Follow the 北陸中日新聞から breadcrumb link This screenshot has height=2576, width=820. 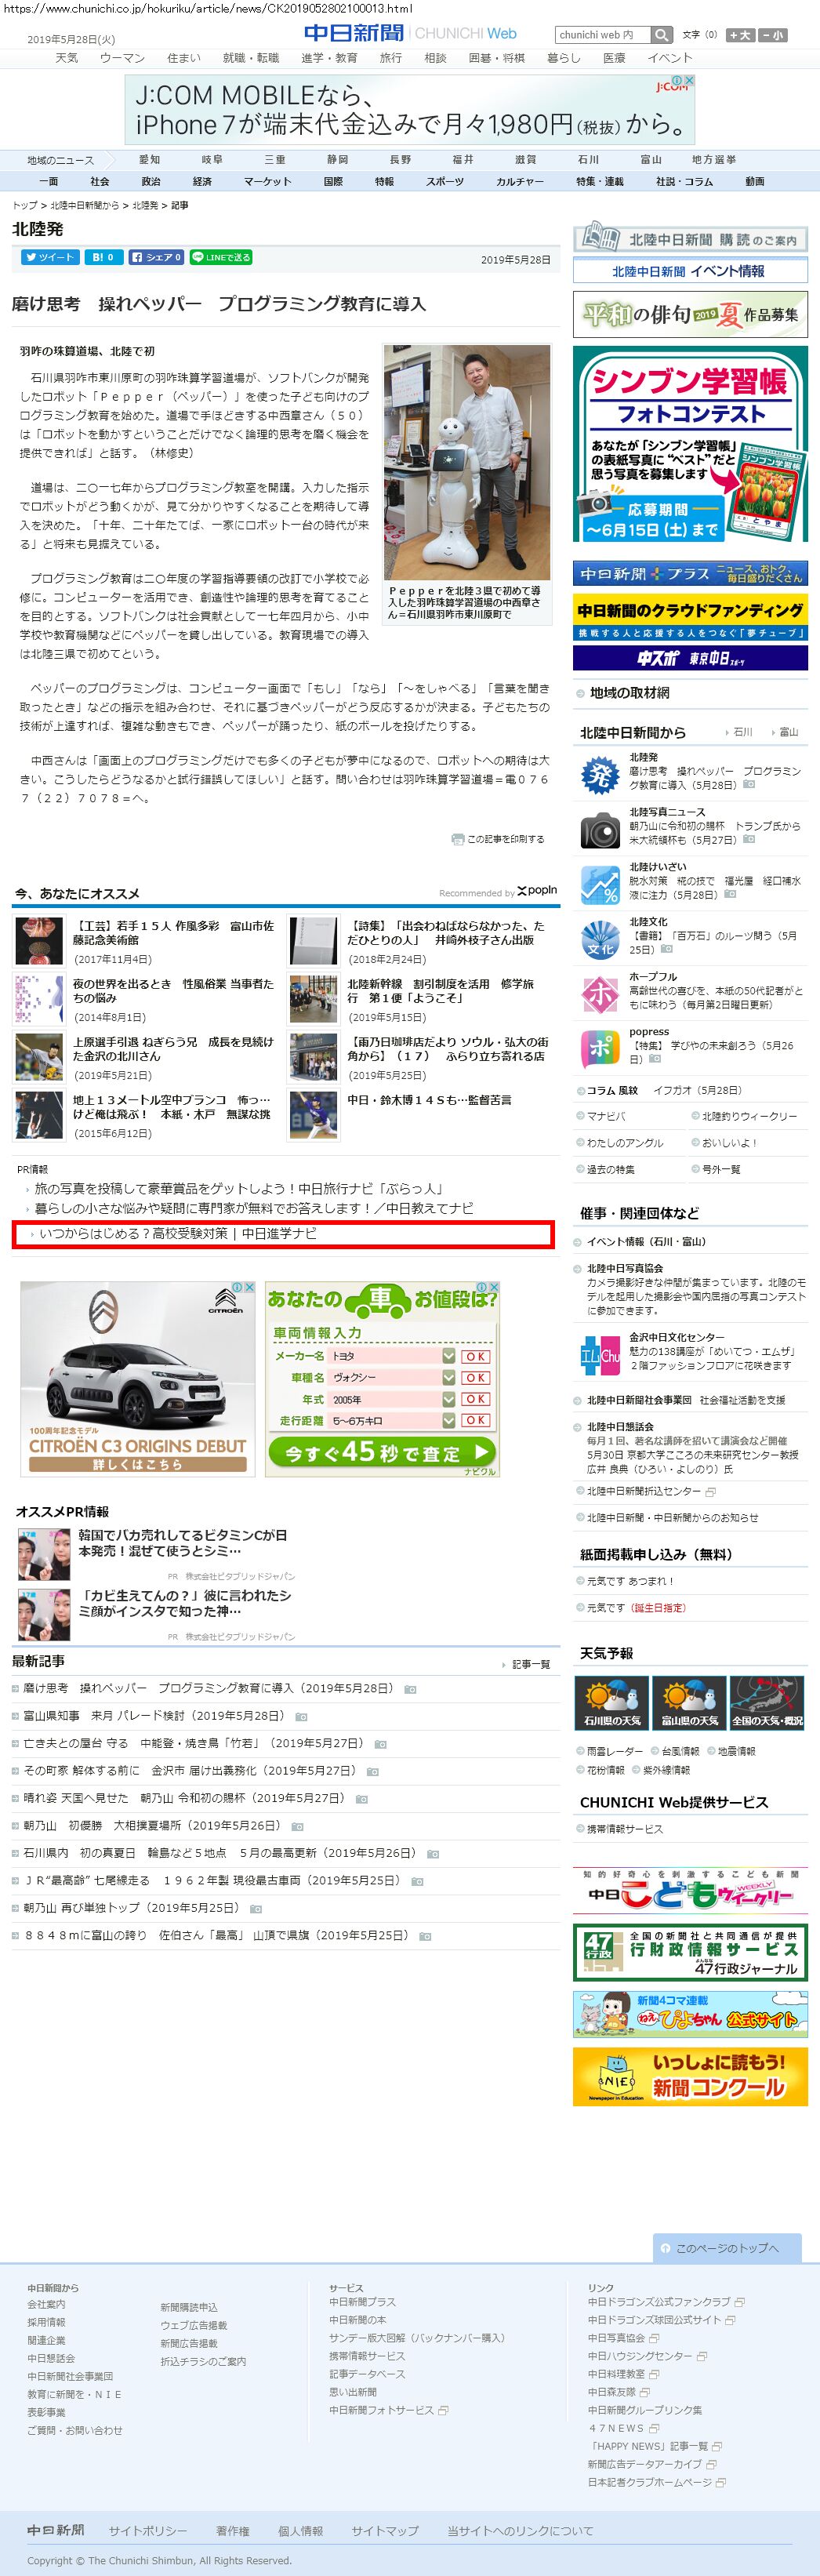coord(85,205)
